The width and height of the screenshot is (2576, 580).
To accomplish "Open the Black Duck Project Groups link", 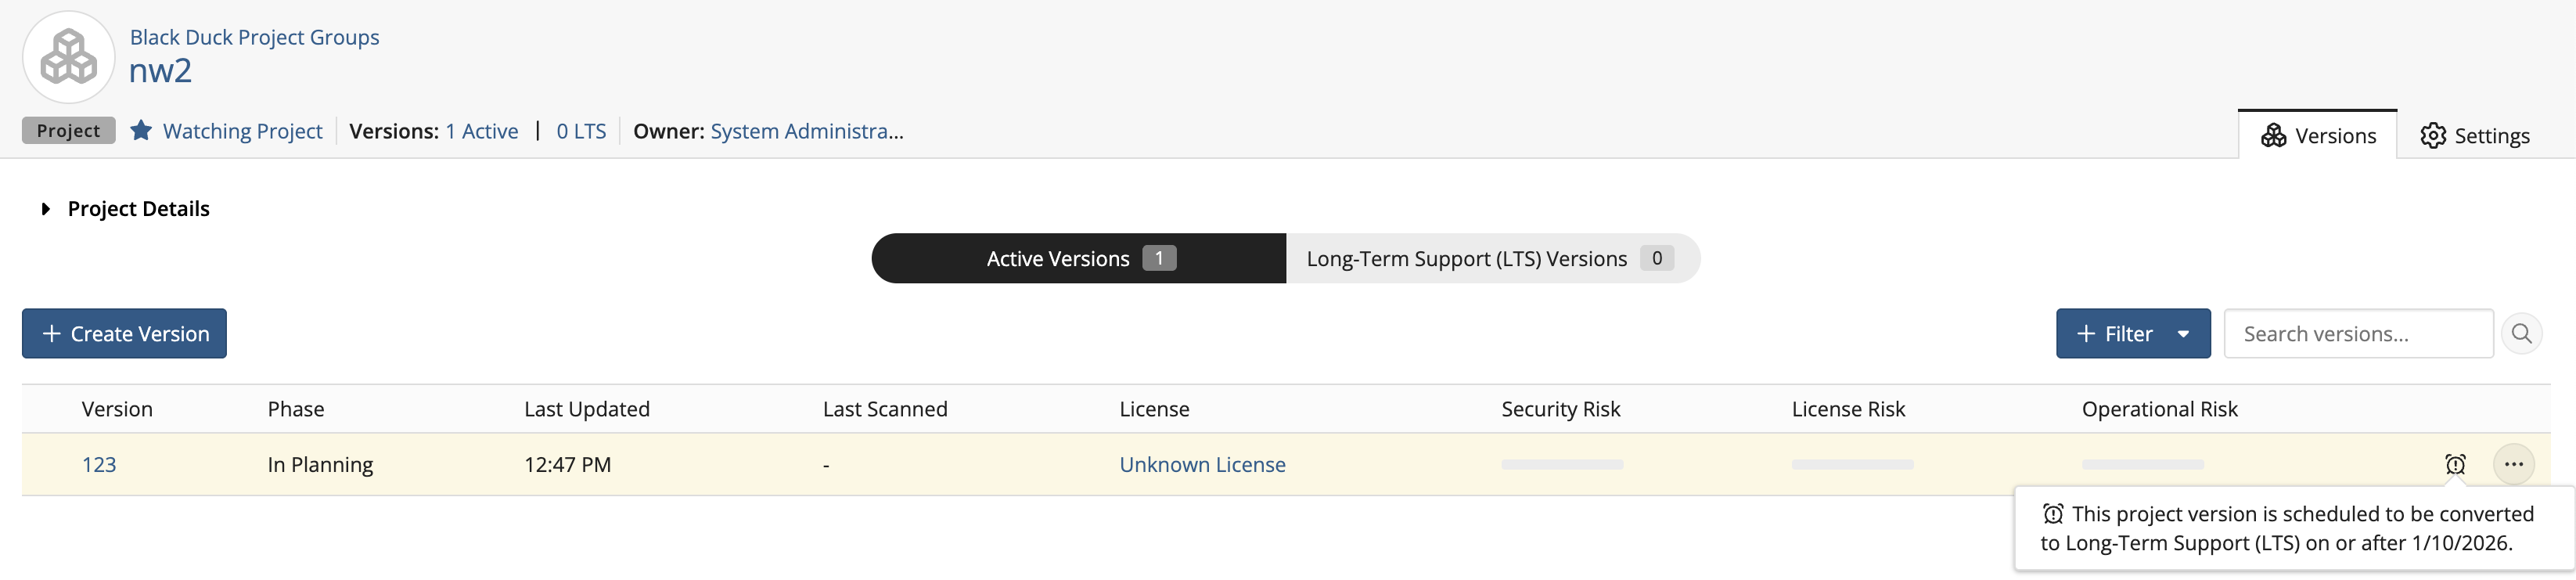I will (x=254, y=37).
